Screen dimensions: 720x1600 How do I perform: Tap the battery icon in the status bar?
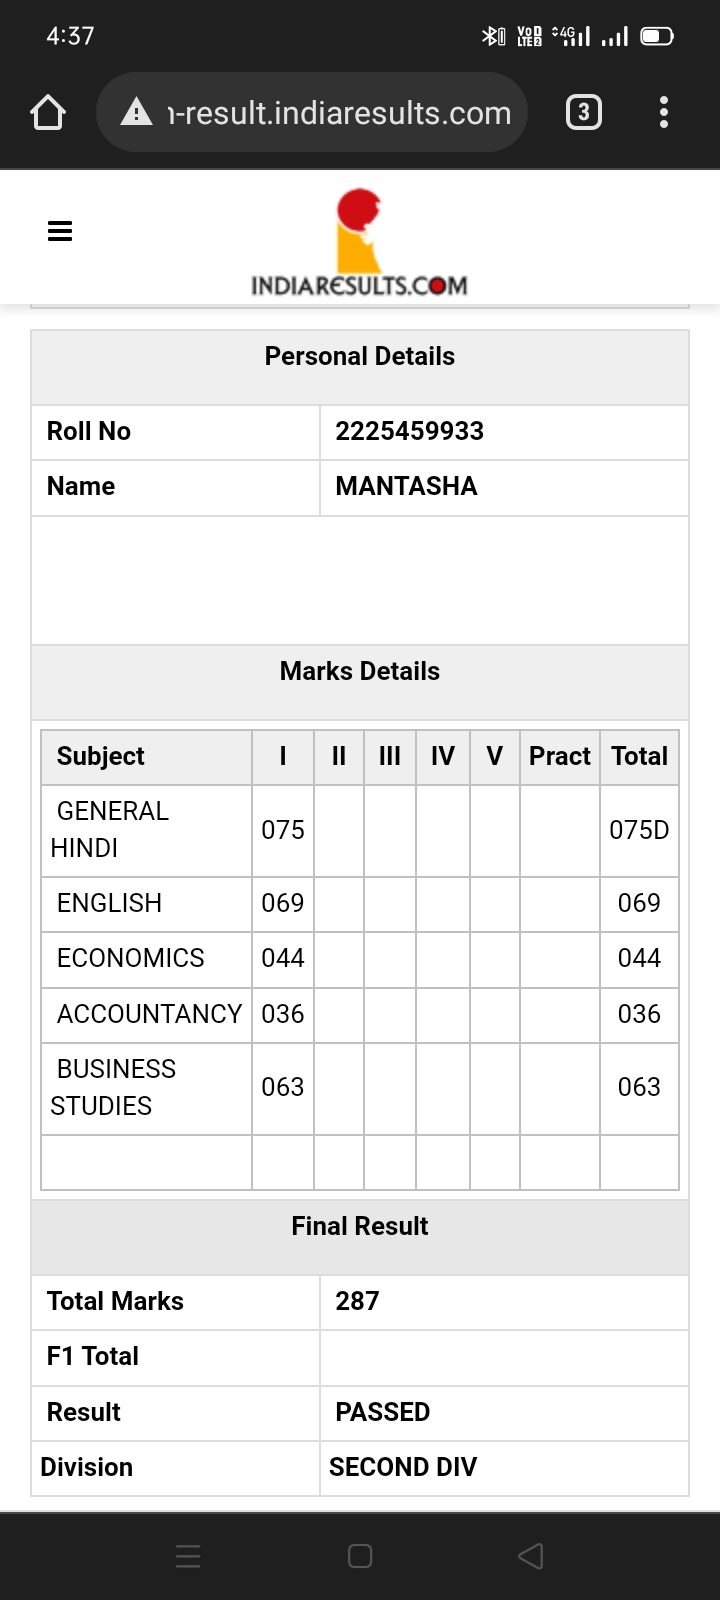(657, 37)
